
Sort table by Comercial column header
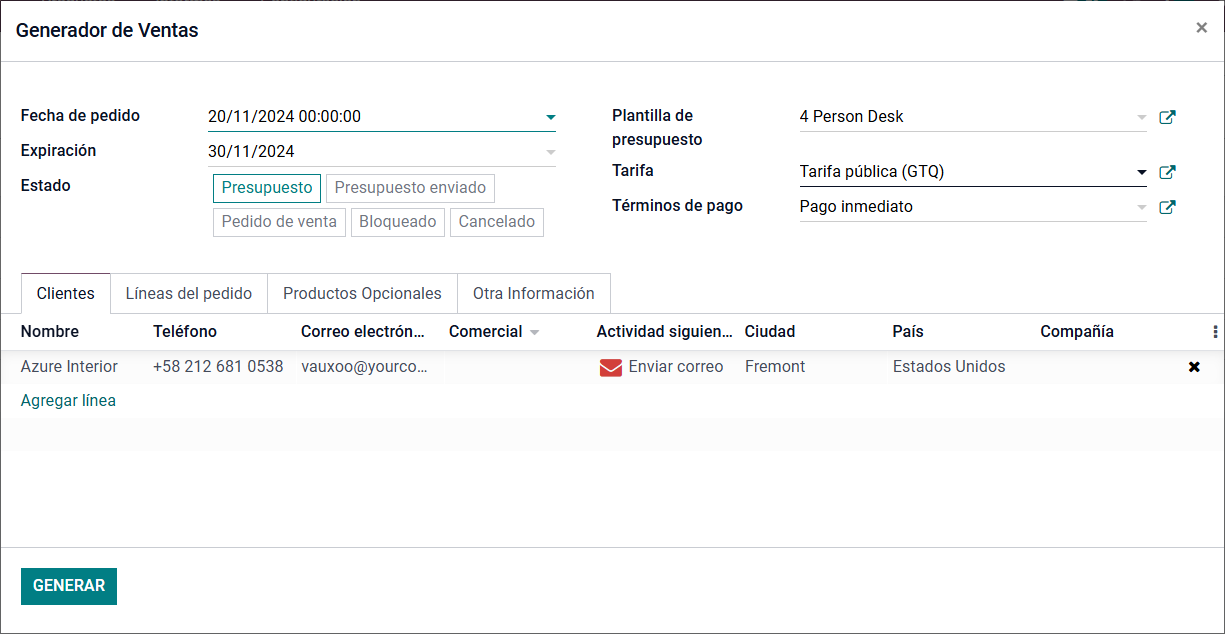[x=486, y=332]
